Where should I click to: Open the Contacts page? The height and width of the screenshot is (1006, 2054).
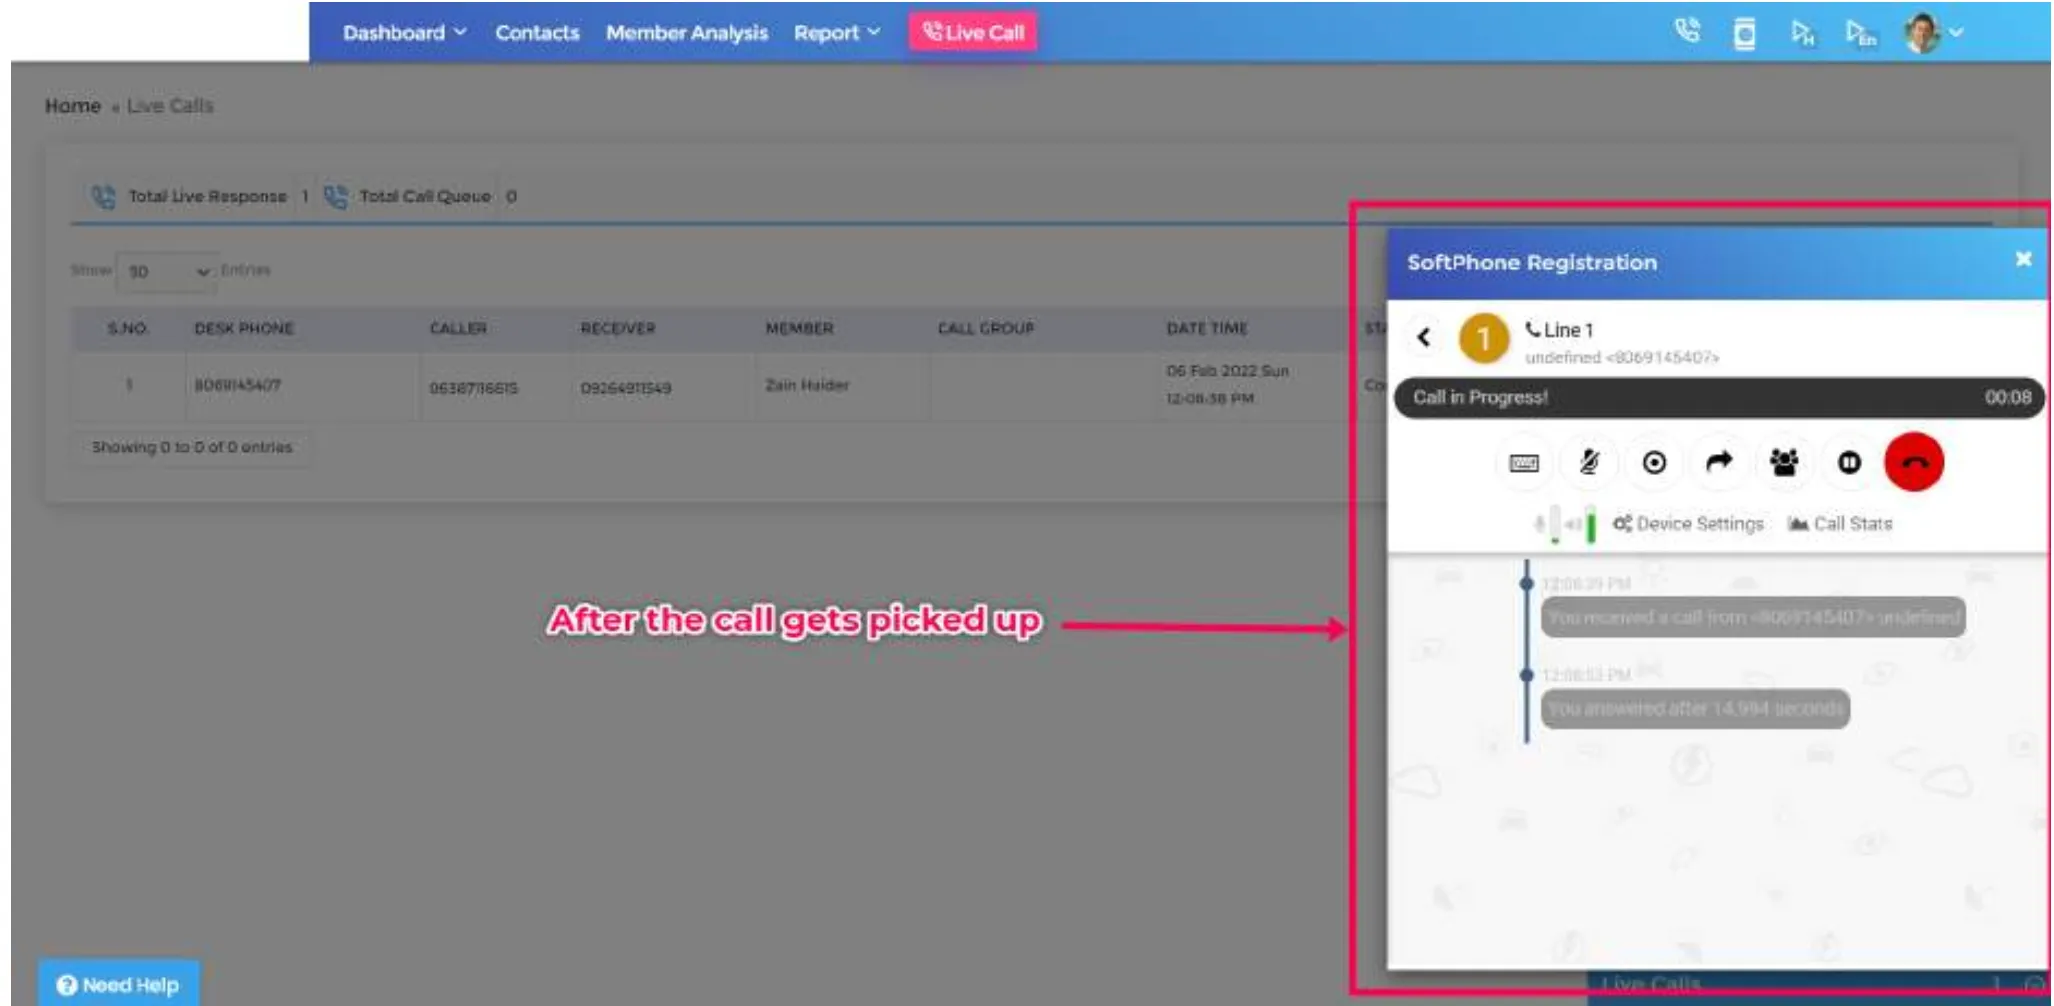[x=537, y=33]
